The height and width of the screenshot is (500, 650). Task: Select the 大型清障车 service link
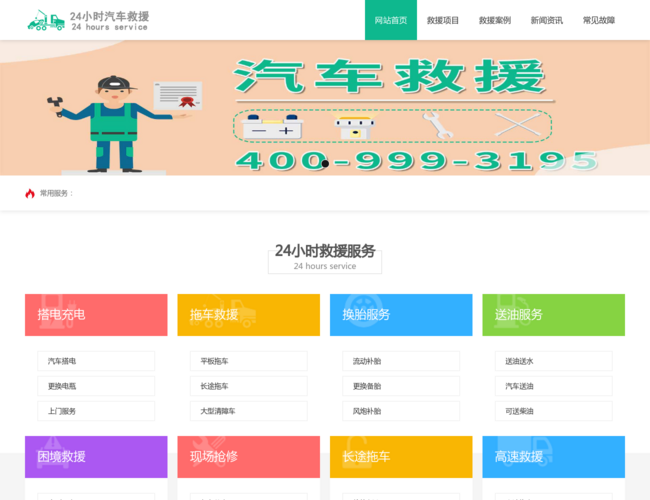[249, 411]
